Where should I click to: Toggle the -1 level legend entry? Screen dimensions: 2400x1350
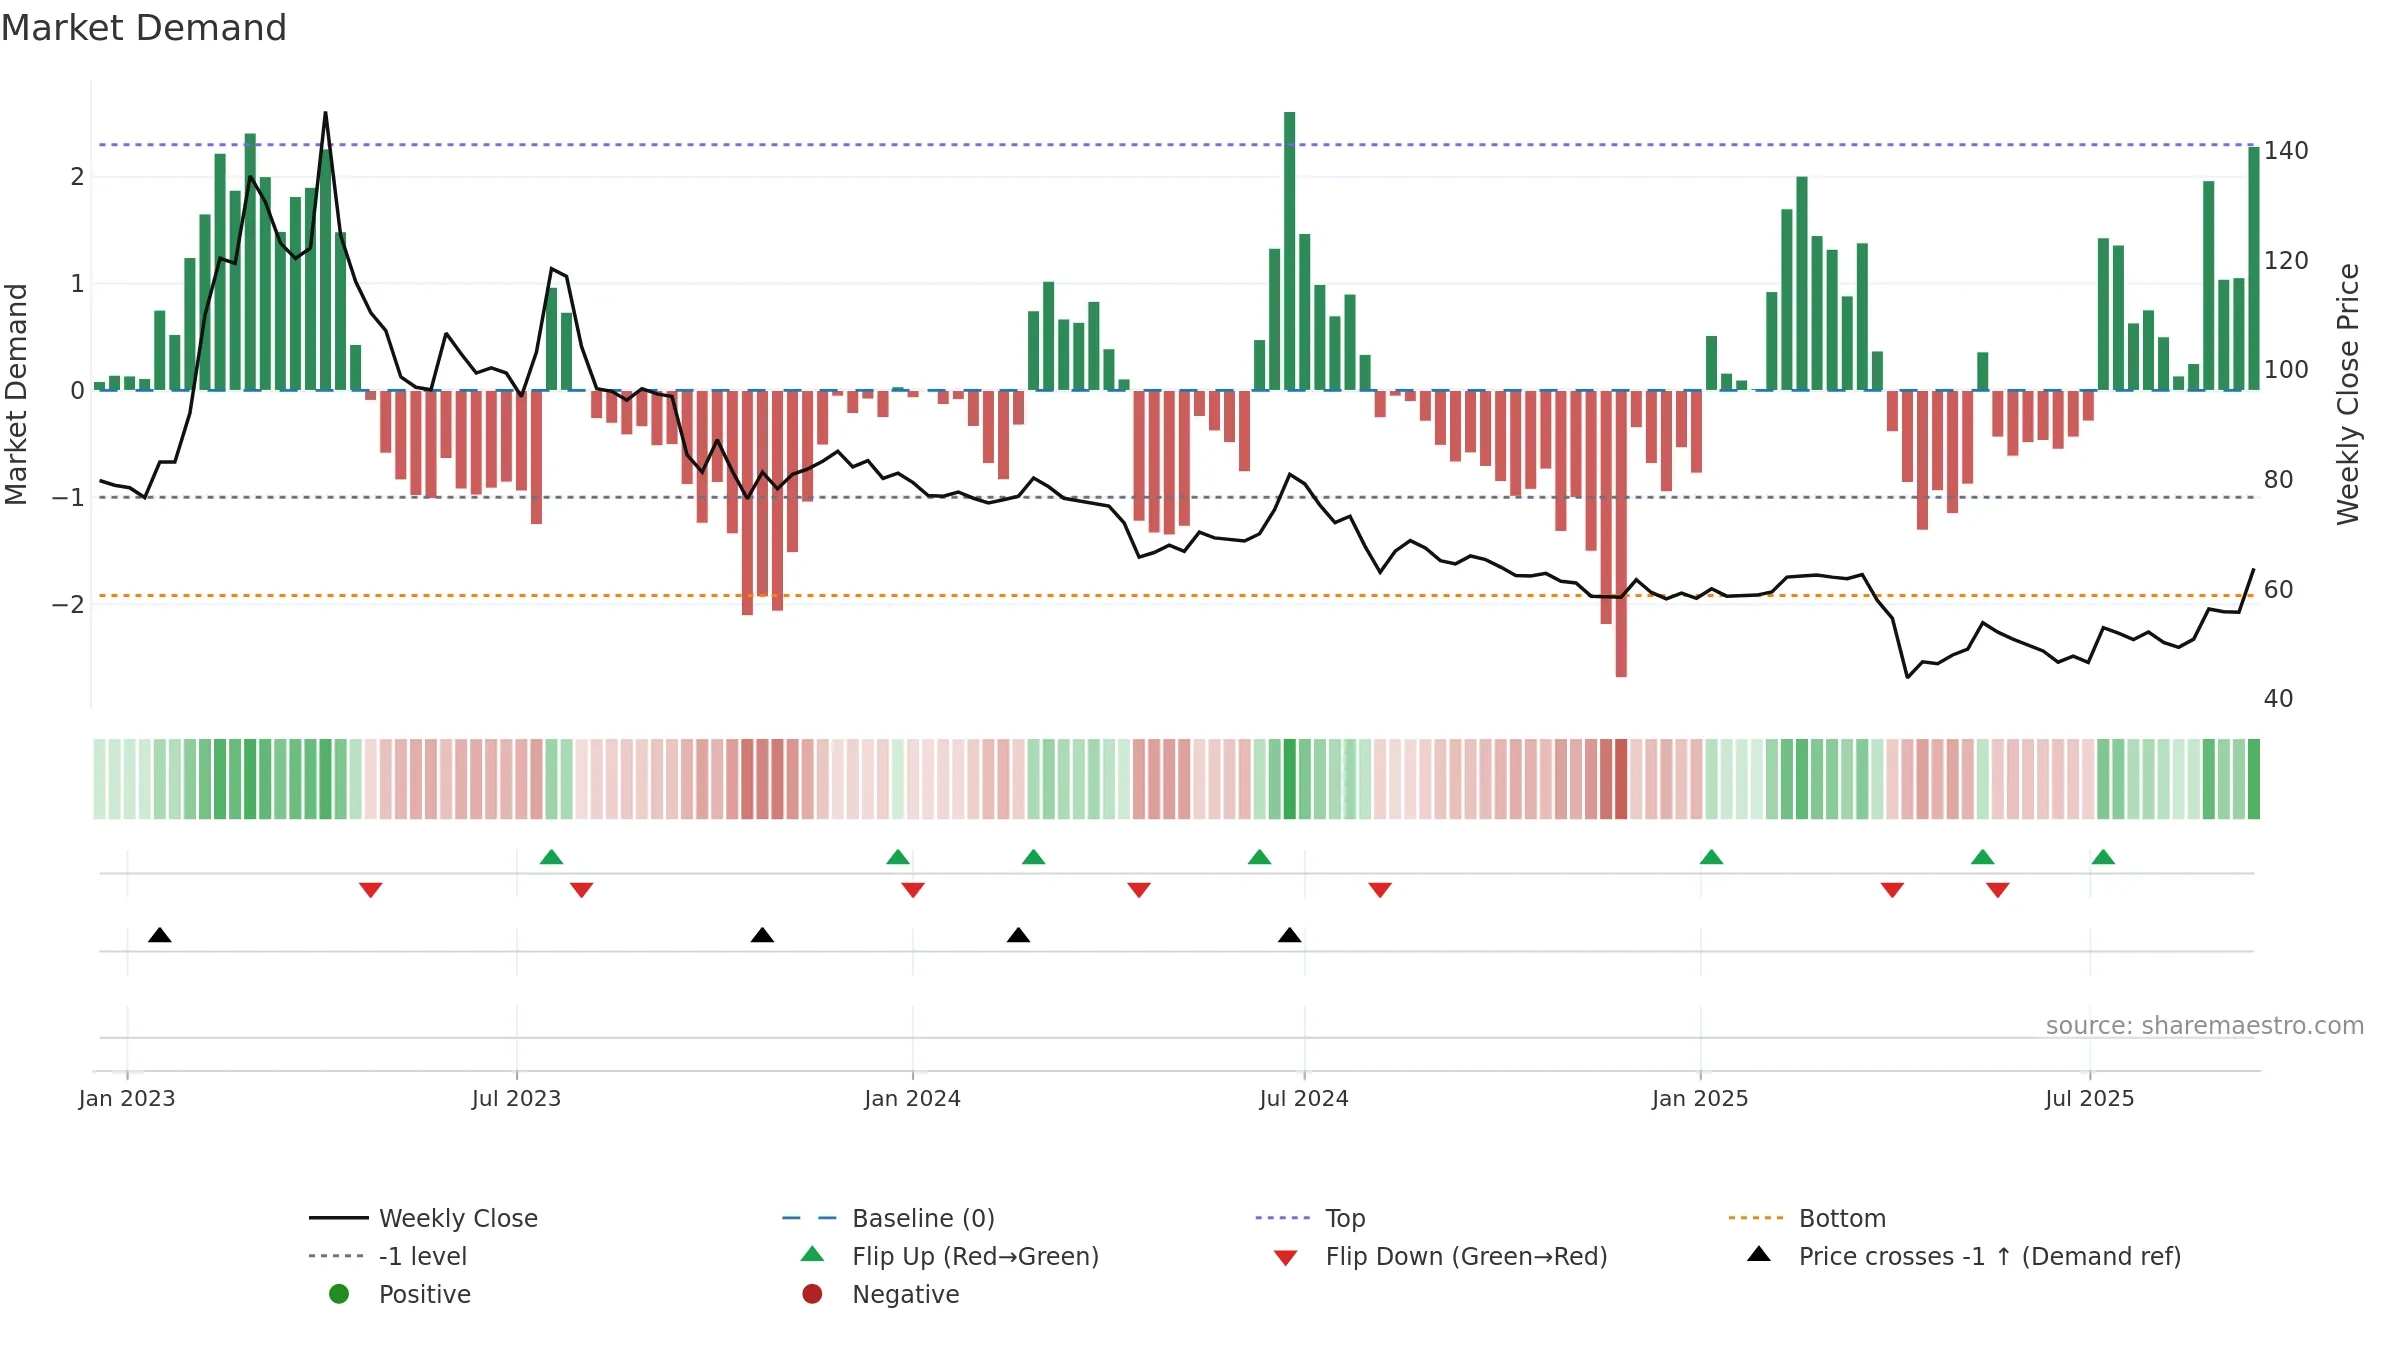point(388,1256)
